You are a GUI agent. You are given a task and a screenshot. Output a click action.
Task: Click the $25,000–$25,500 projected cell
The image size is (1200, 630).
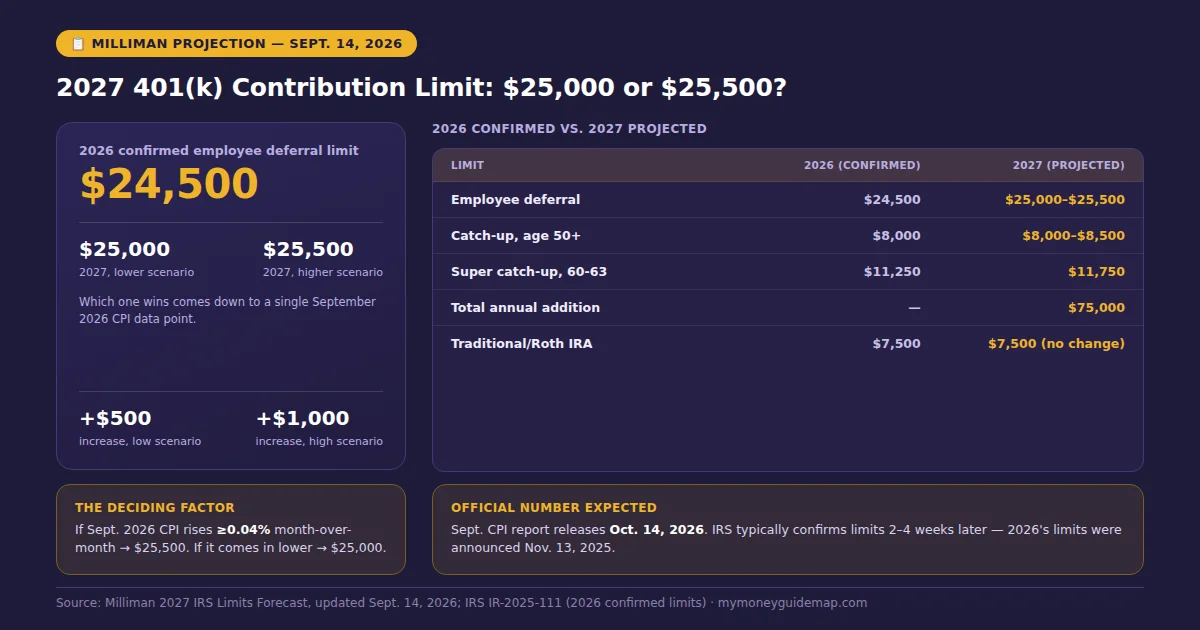click(1065, 199)
